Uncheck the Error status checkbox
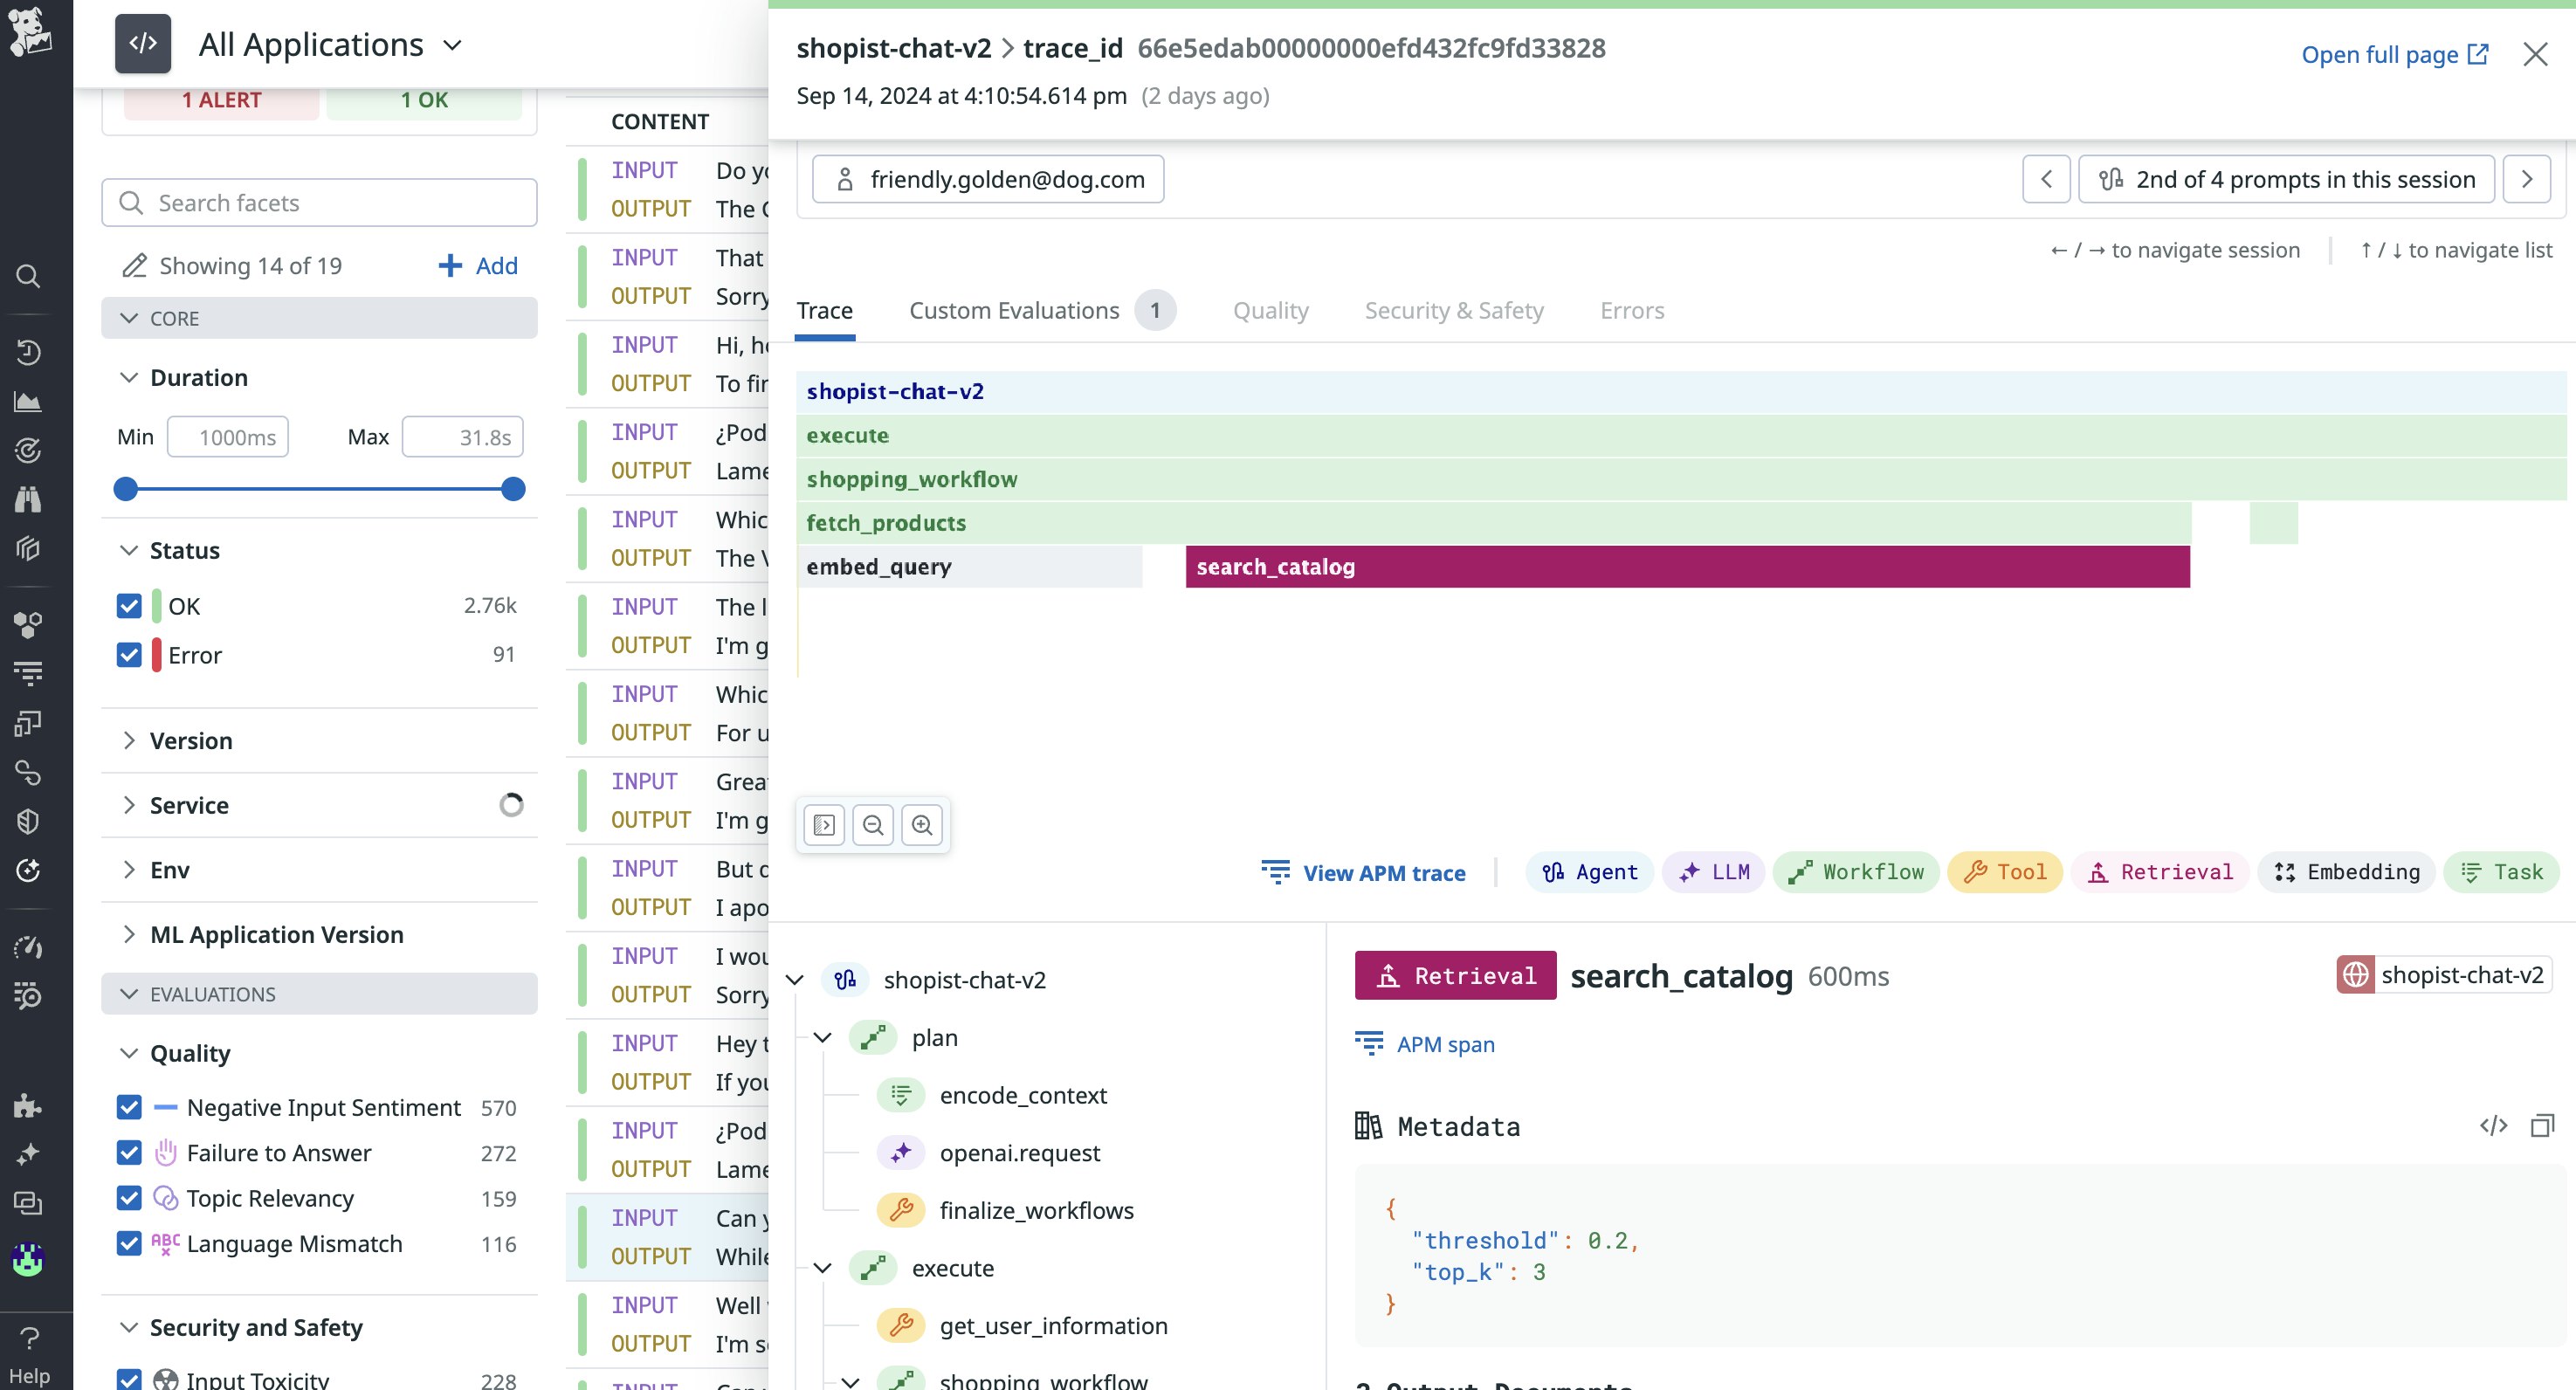The height and width of the screenshot is (1390, 2576). 129,655
